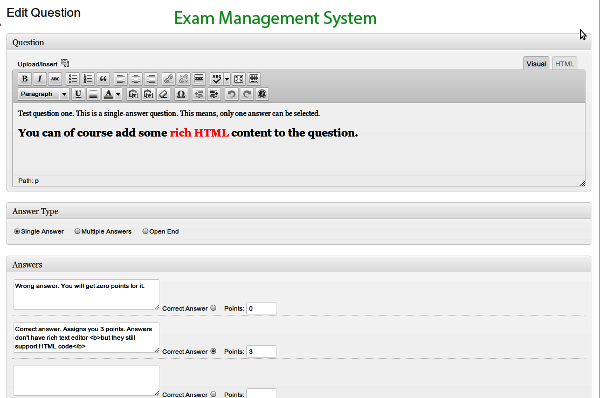Click the 'rich HTML' red text in editor

point(199,133)
